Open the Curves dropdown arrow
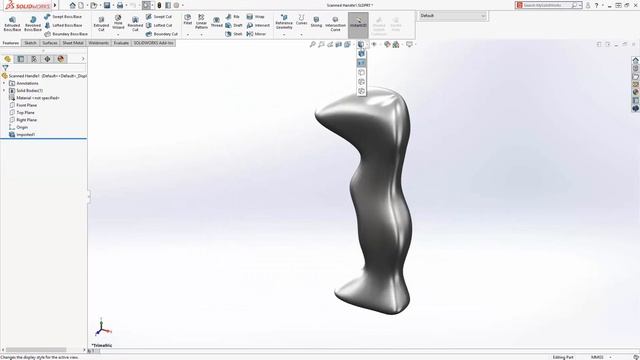The width and height of the screenshot is (640, 360). (x=301, y=35)
